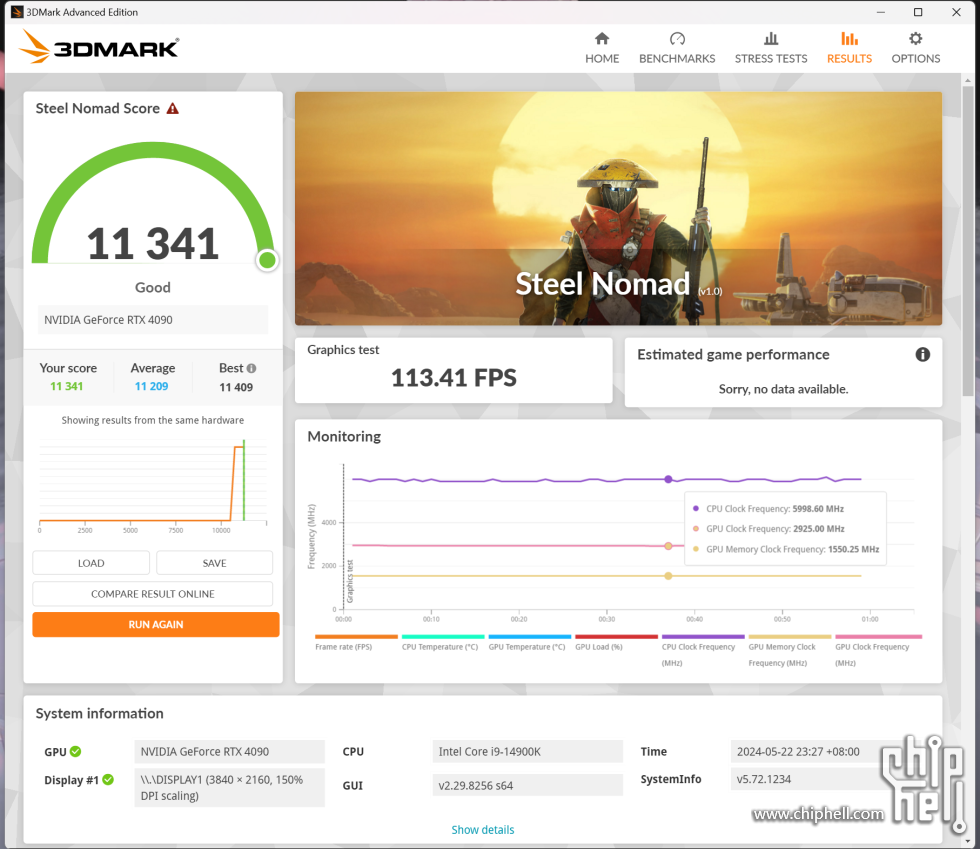Maximize the 3DMark window

(918, 12)
